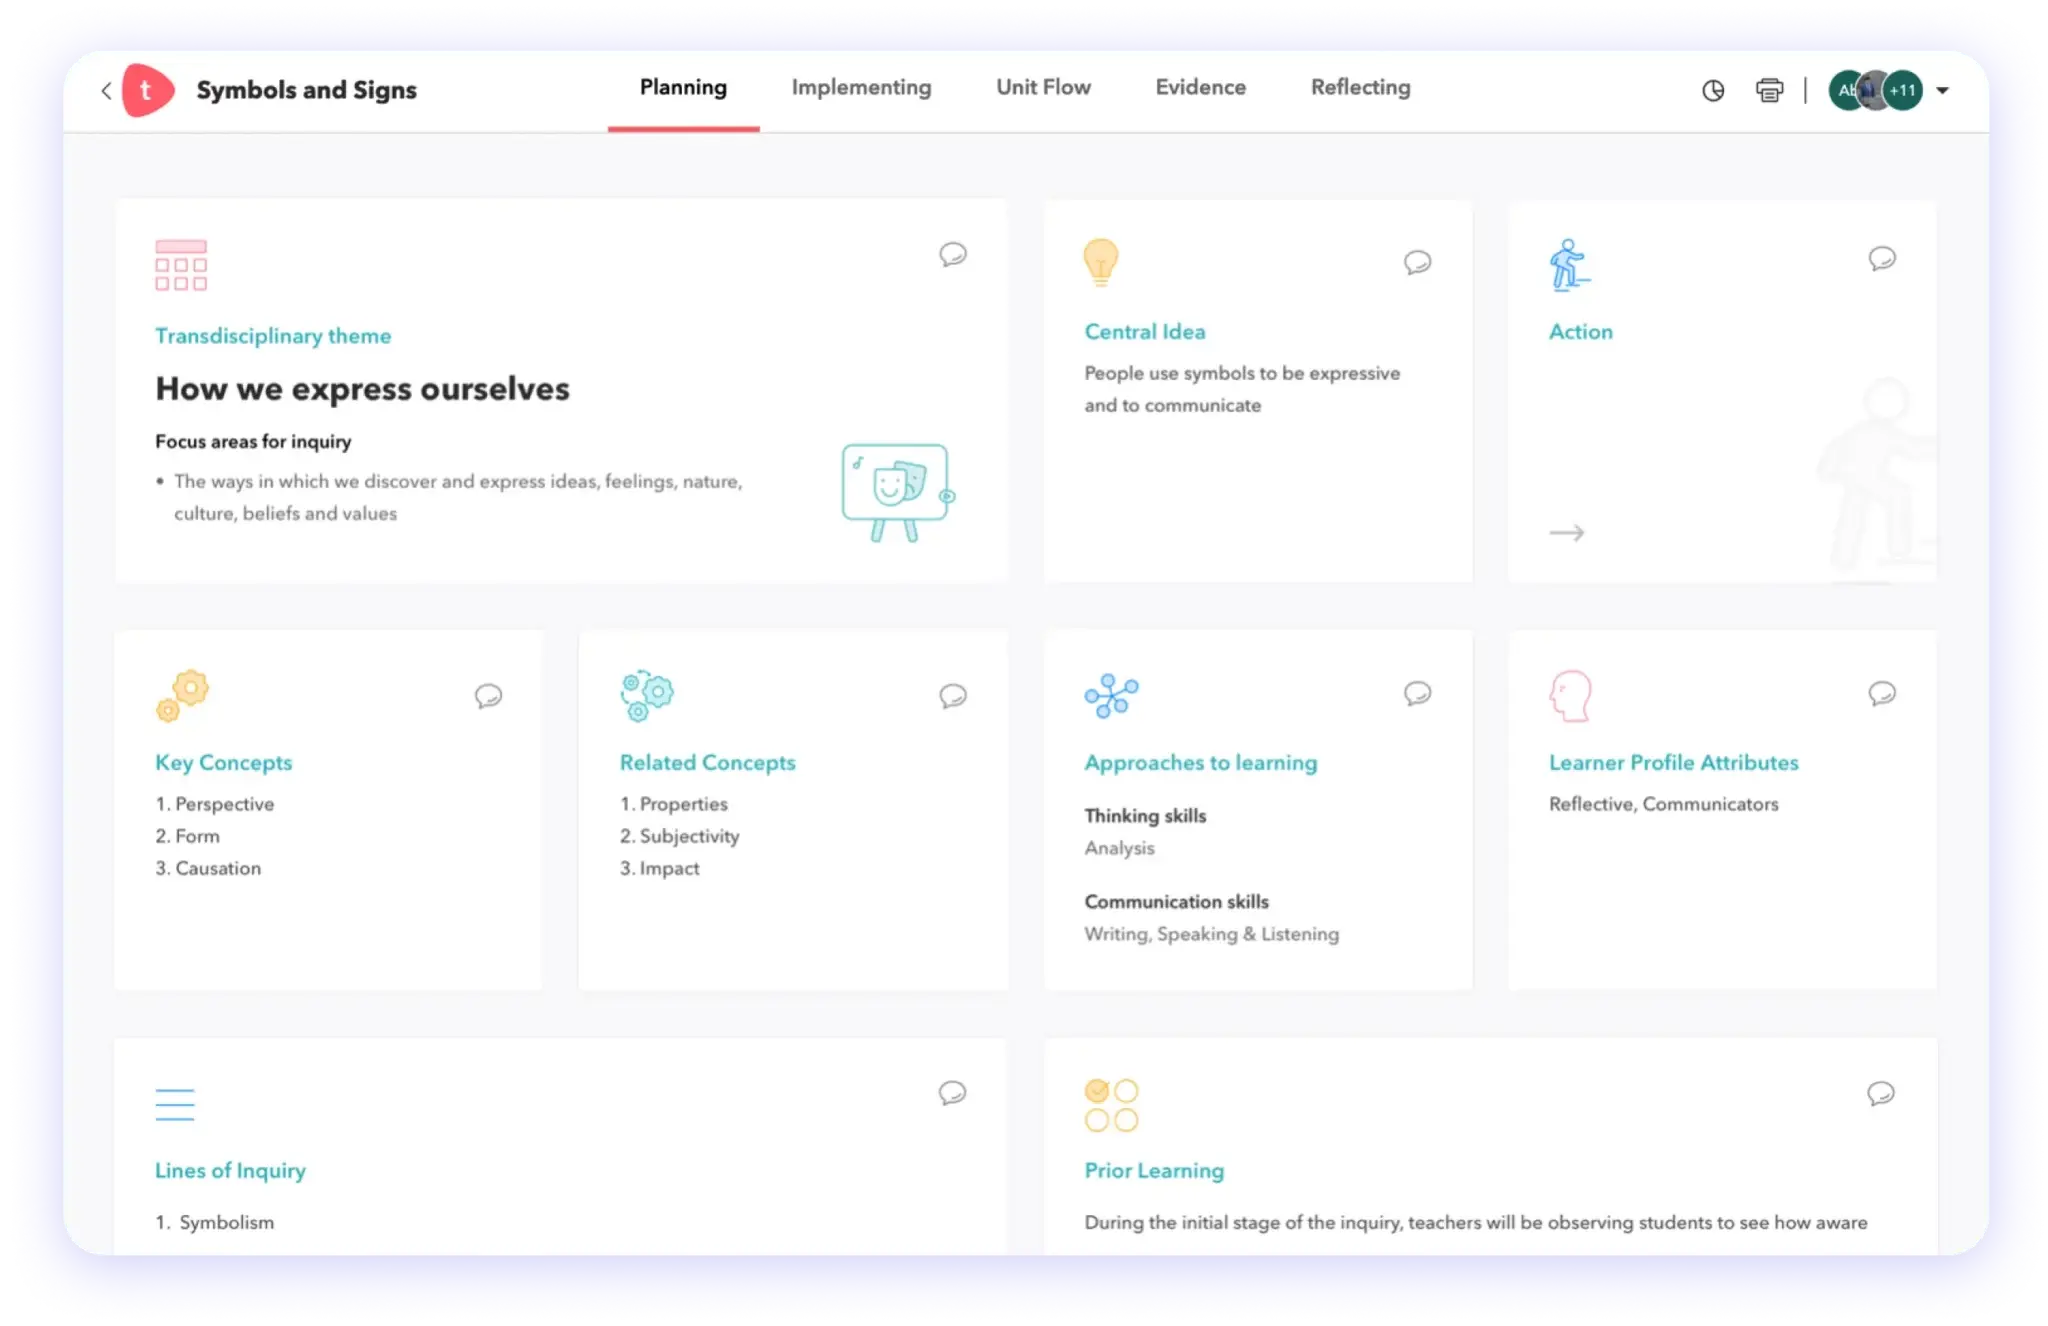
Task: Expand the collaborators dropdown arrow
Action: click(x=1942, y=91)
